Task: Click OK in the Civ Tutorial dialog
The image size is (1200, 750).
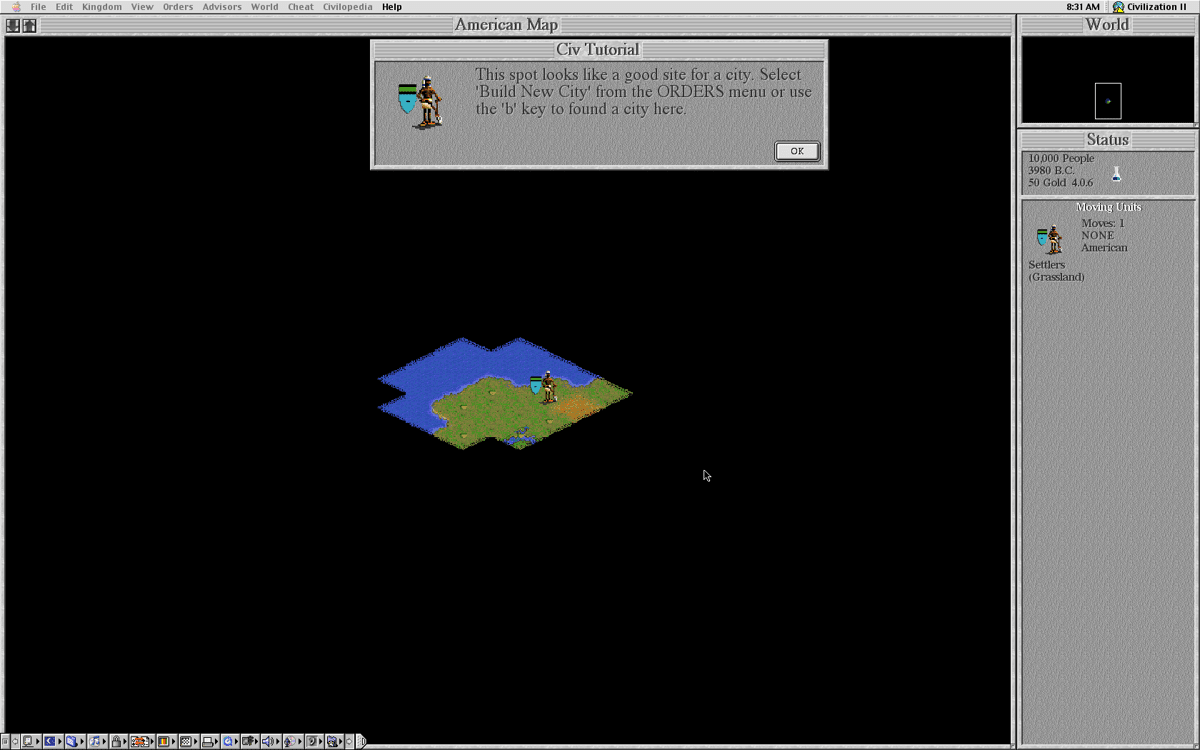Action: click(797, 151)
